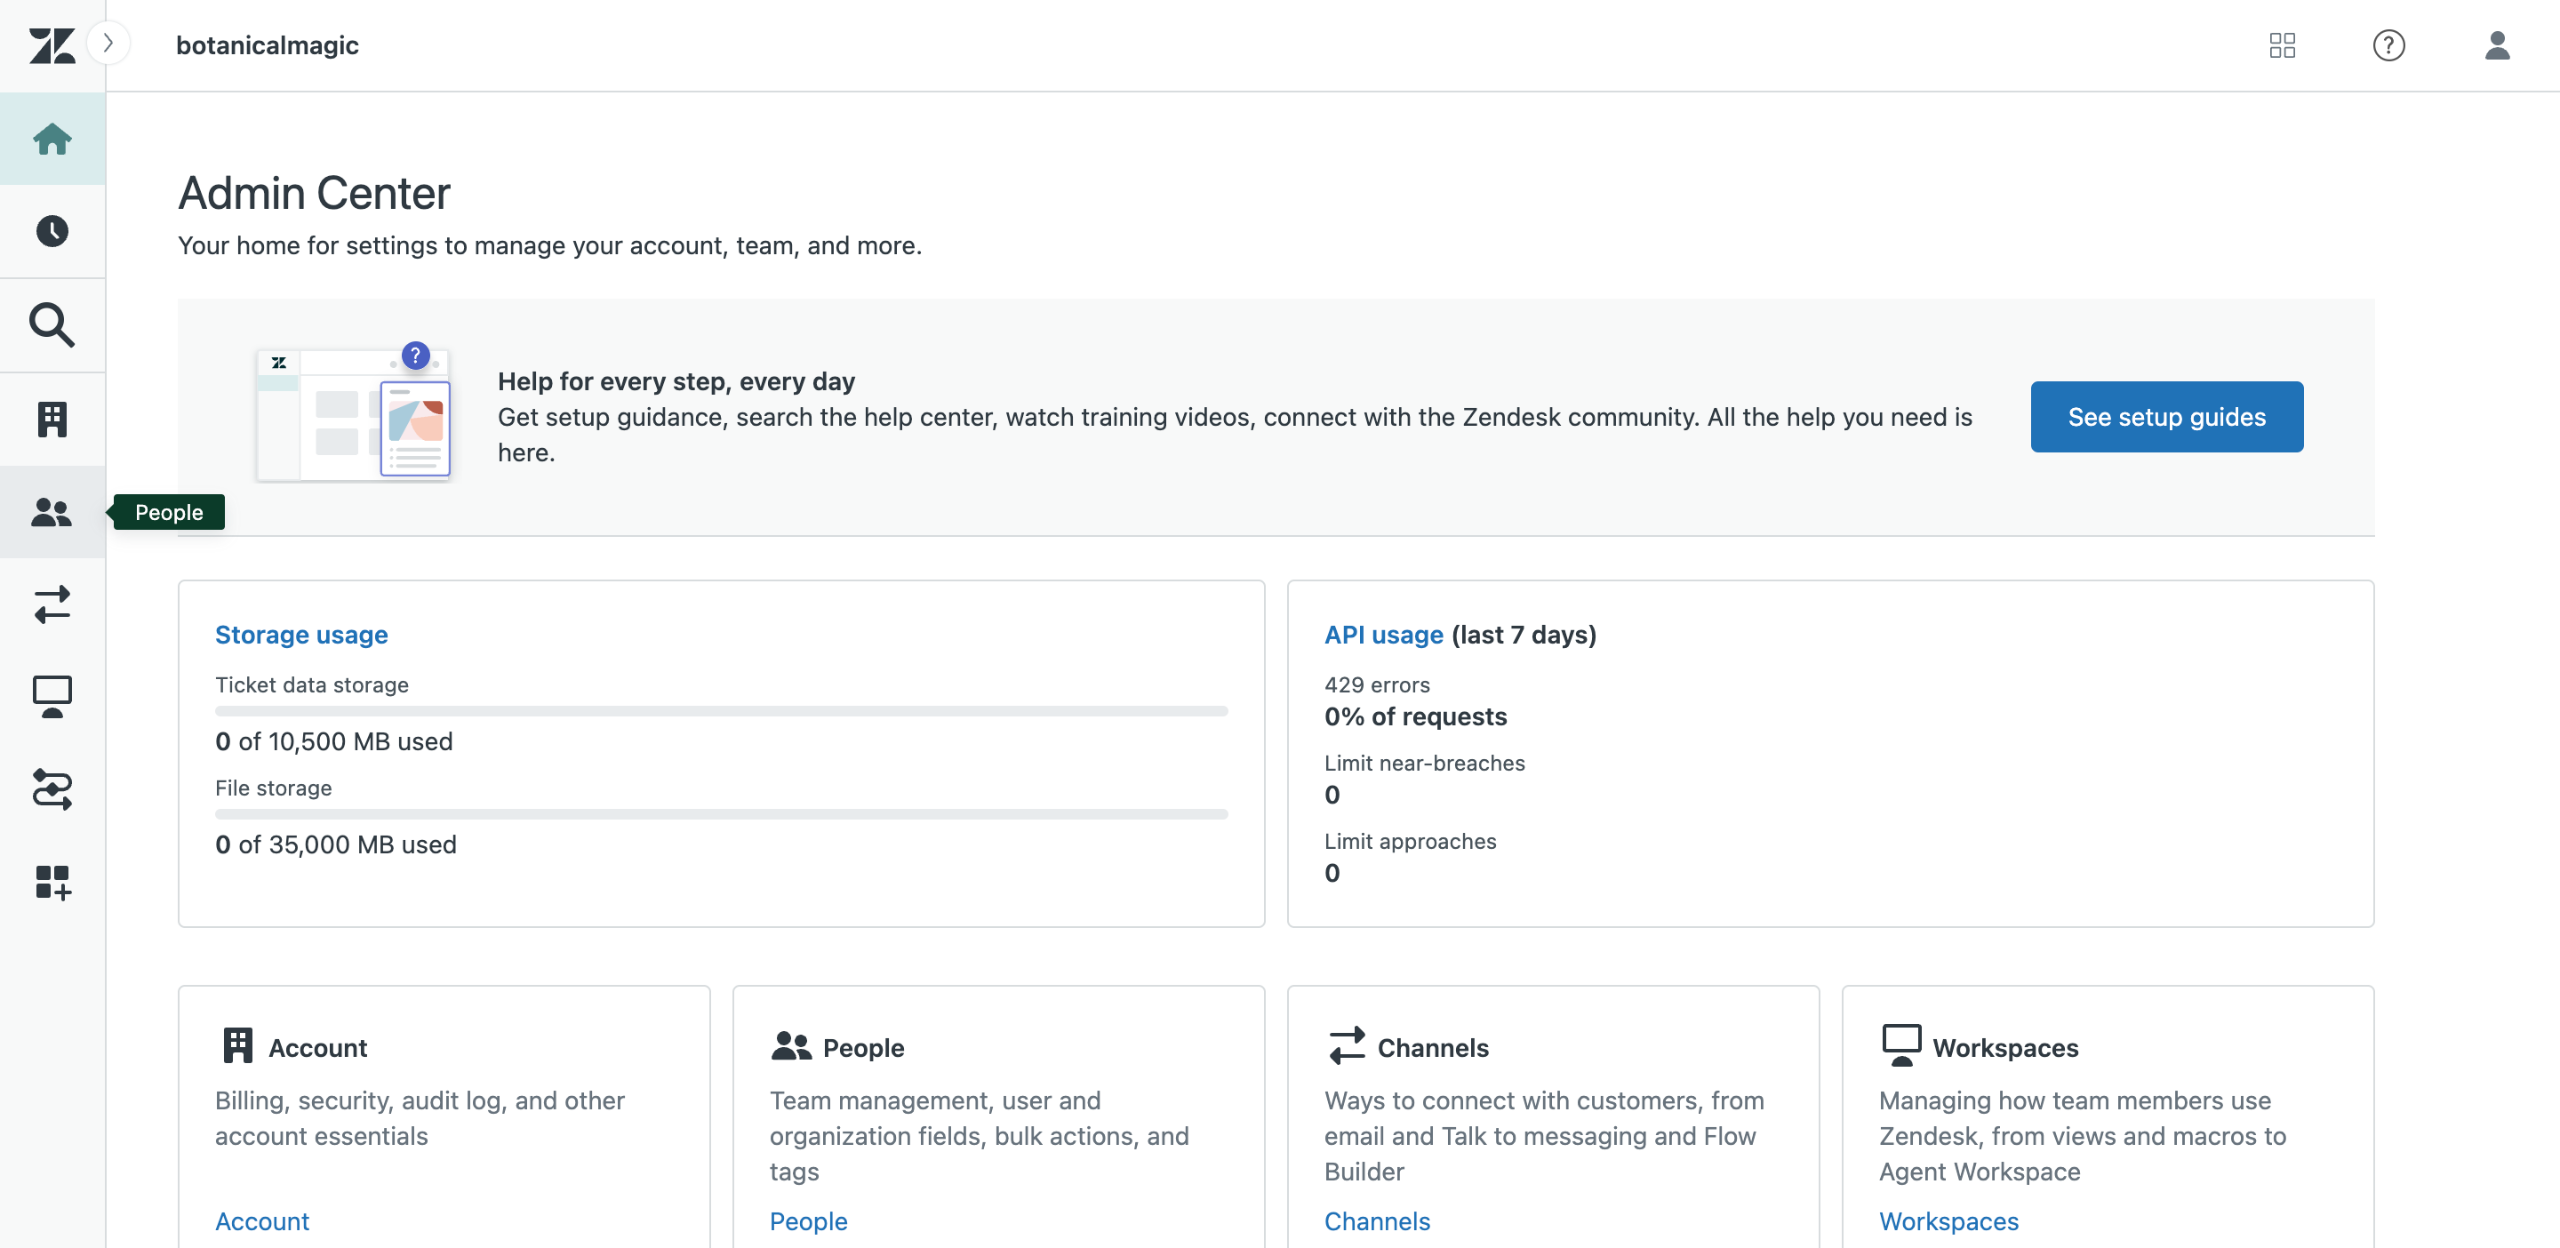Open the Help question mark icon
Image resolution: width=2560 pixels, height=1248 pixels.
pos(2389,45)
